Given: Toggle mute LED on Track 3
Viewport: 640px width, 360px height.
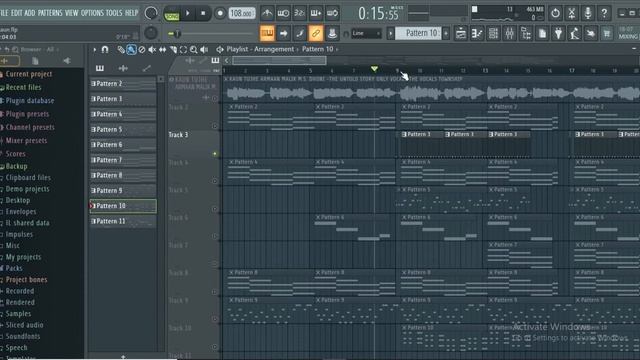Looking at the screenshot, I should [215, 154].
